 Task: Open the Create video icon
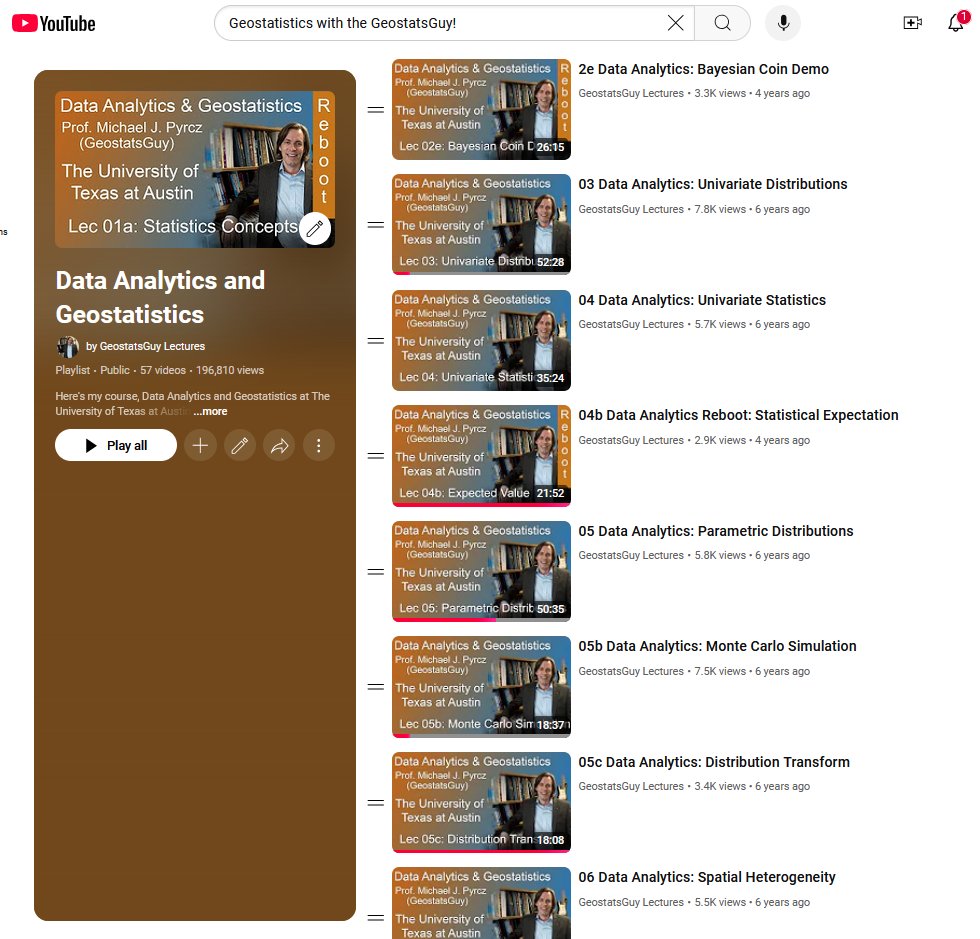912,23
